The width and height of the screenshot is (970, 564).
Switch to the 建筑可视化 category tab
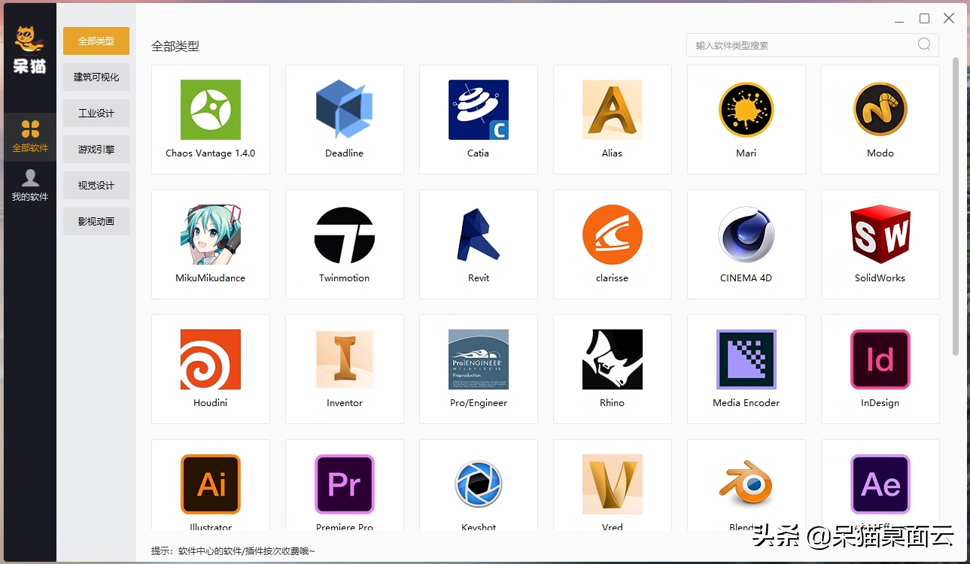pyautogui.click(x=96, y=77)
